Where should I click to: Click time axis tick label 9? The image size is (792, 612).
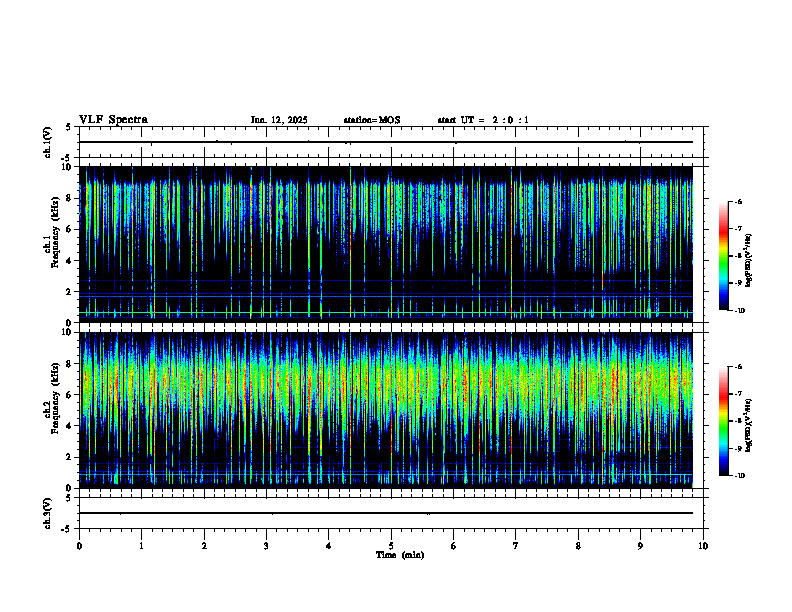pyautogui.click(x=640, y=546)
